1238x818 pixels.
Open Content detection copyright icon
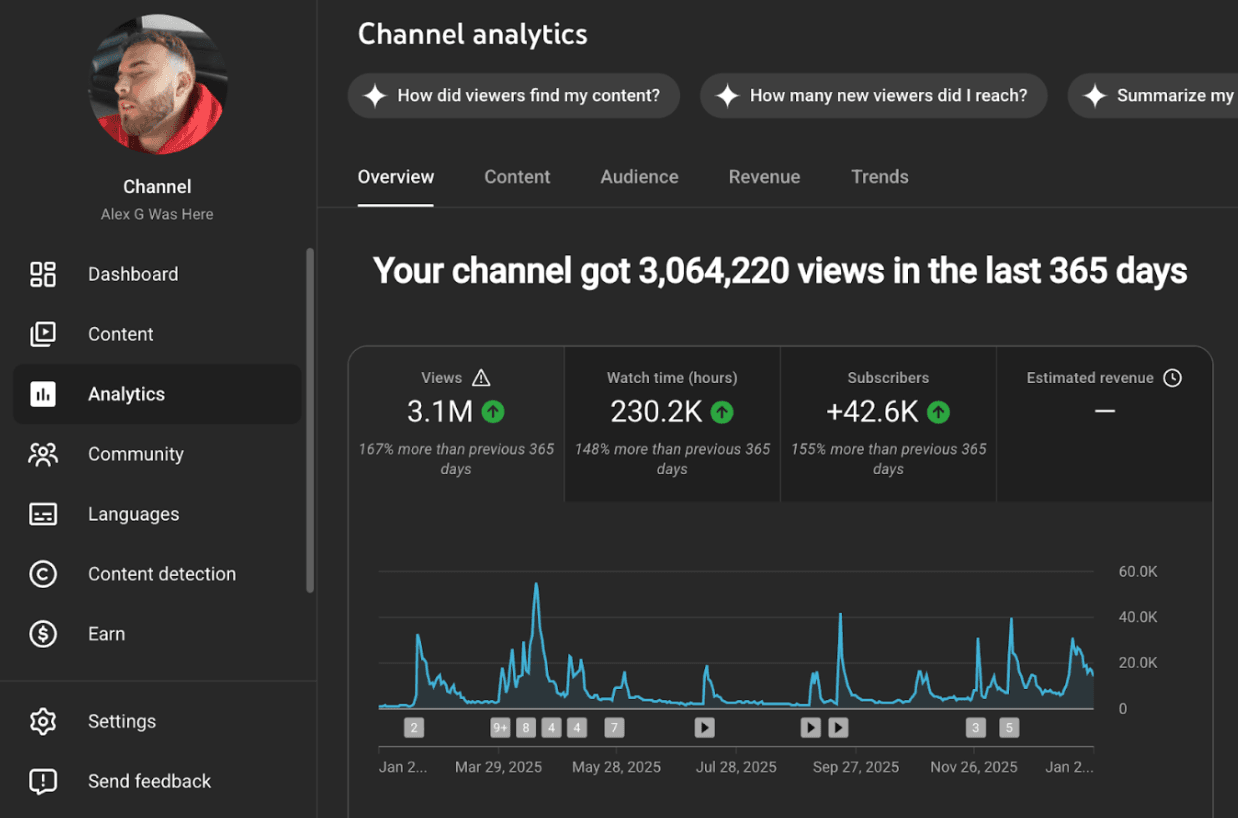[x=43, y=574]
